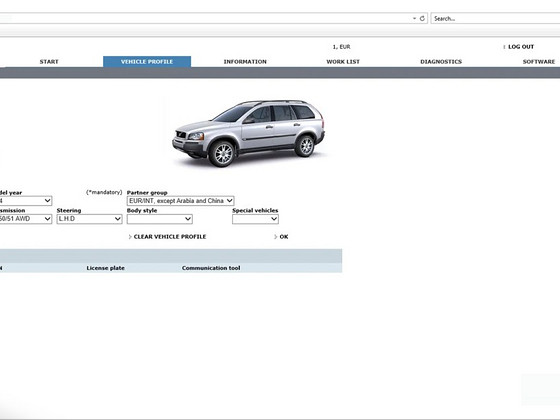Open the Special vehicles dropdown
Image resolution: width=560 pixels, height=420 pixels.
pos(255,219)
